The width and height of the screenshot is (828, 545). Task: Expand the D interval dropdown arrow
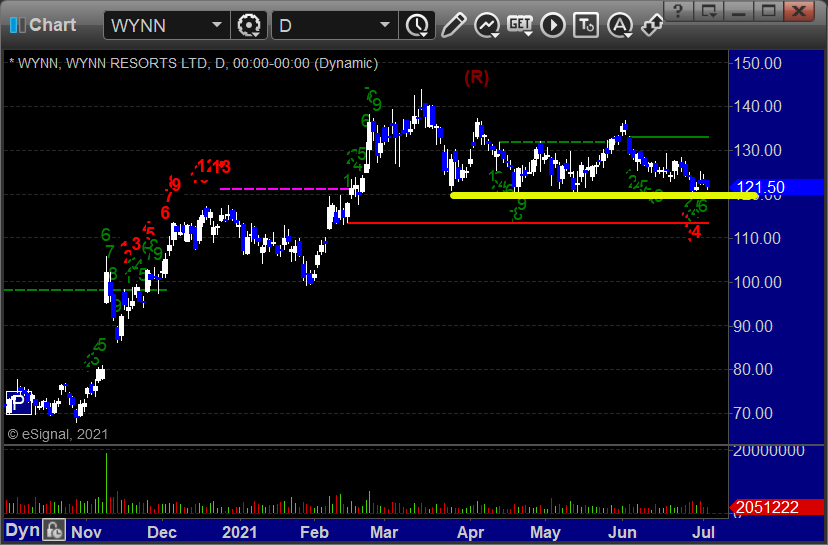385,25
